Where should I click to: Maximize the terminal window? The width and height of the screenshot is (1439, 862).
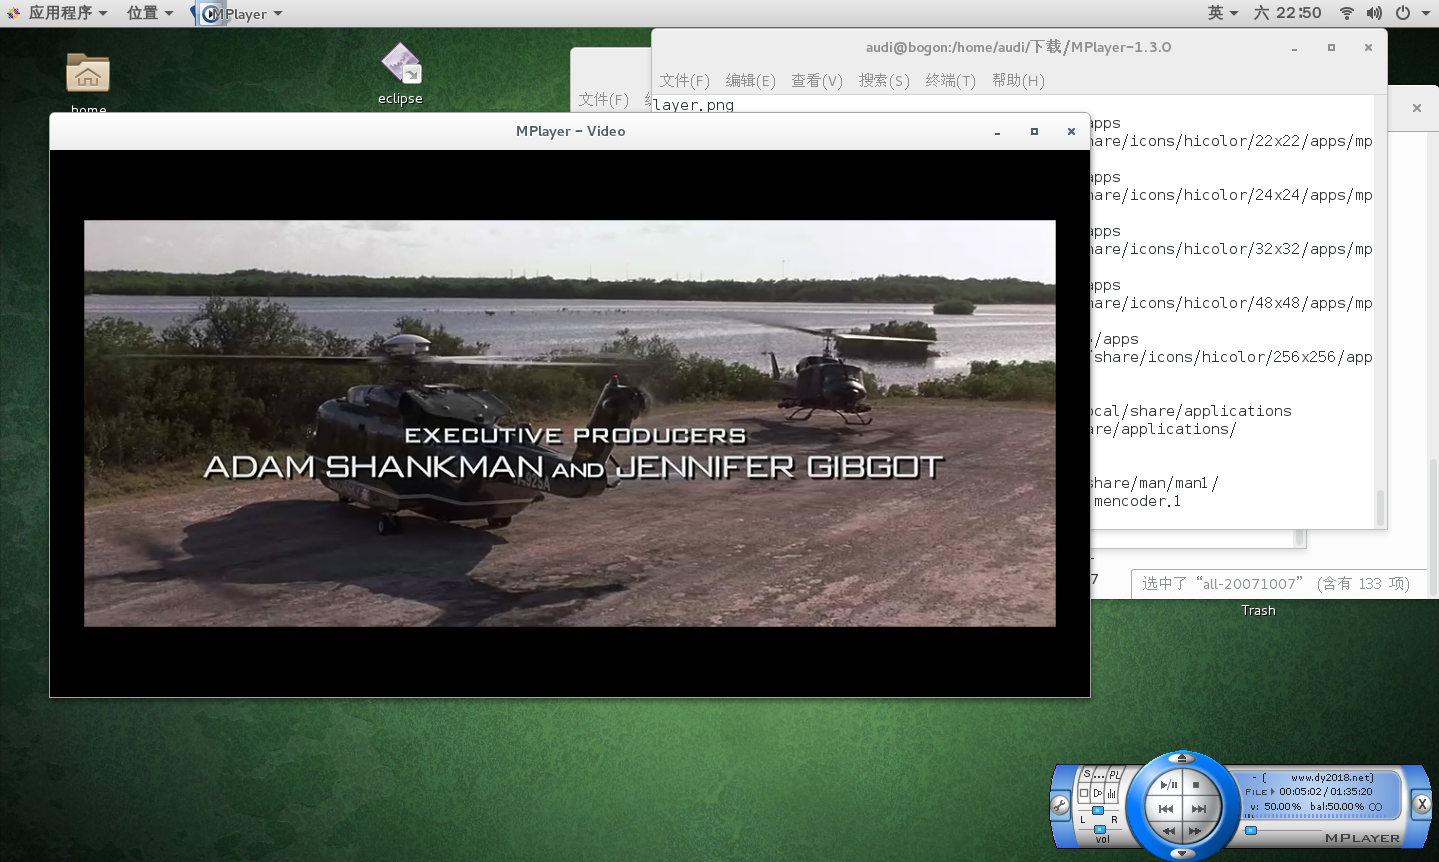tap(1331, 47)
